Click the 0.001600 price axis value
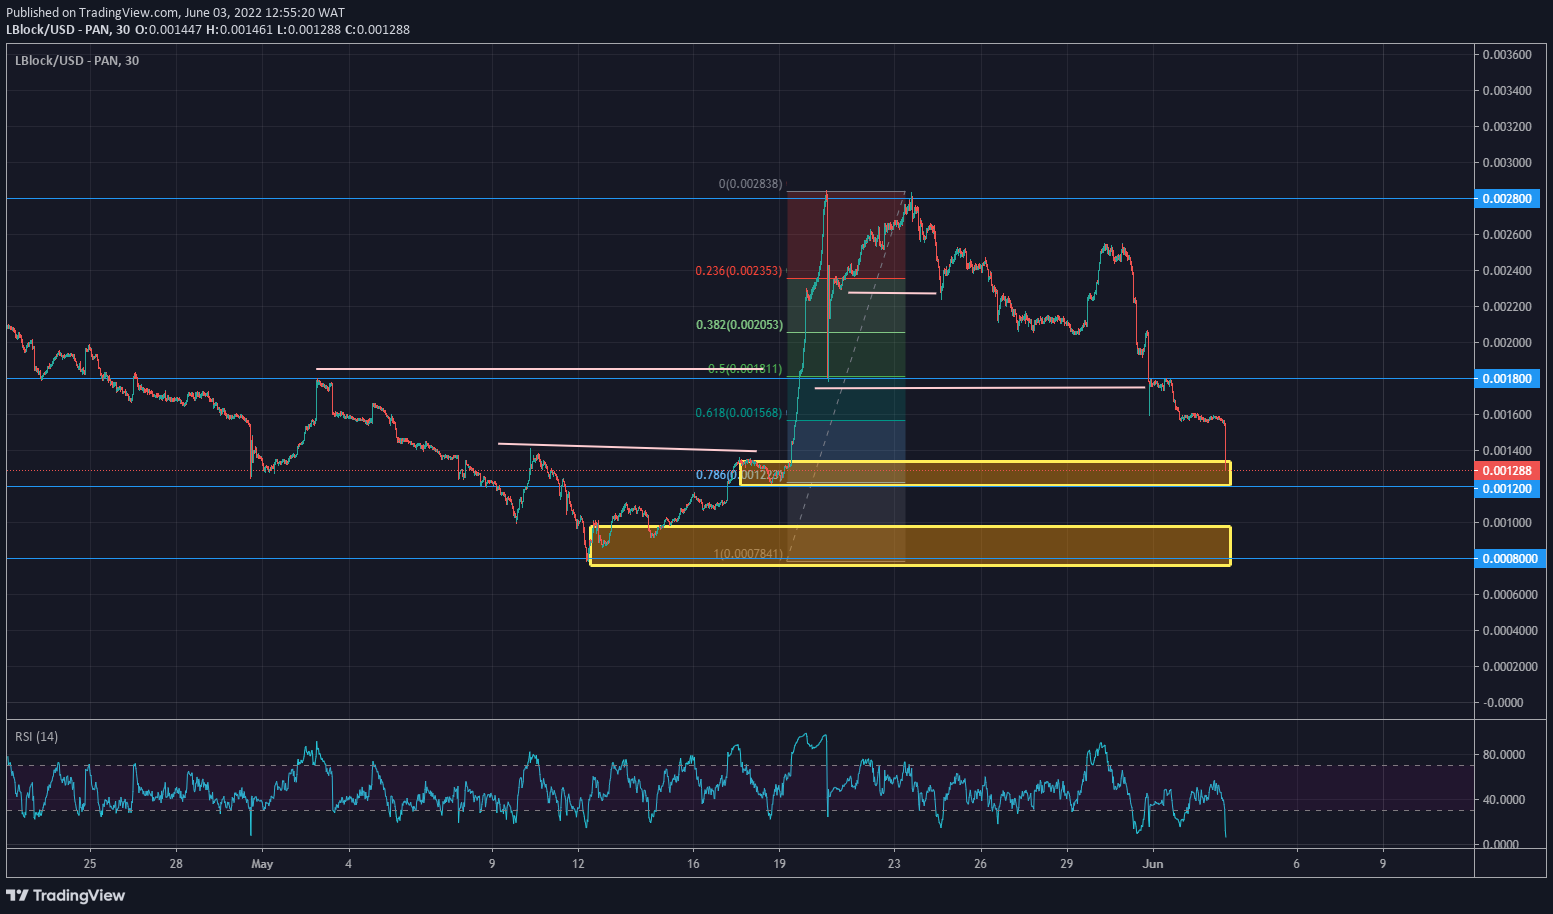Viewport: 1553px width, 914px height. click(x=1507, y=415)
